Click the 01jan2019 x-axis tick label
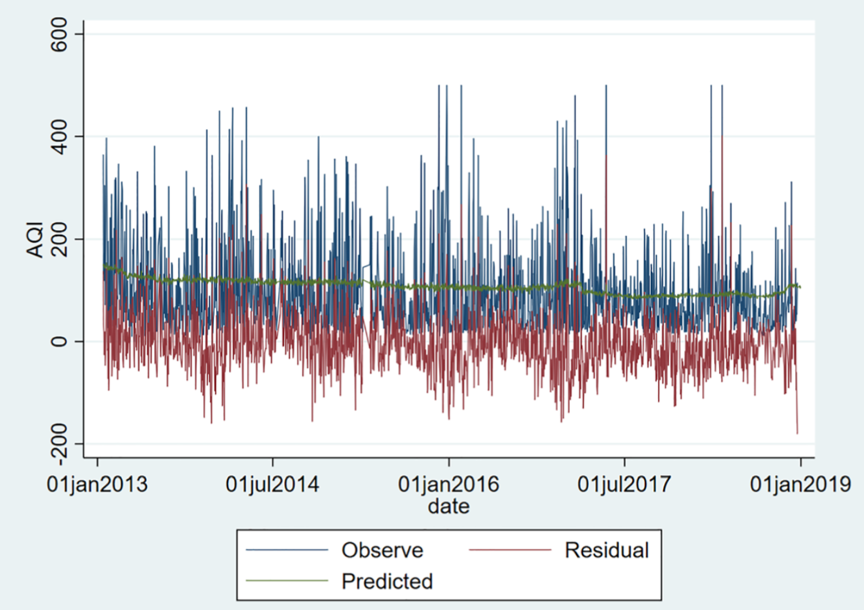The height and width of the screenshot is (610, 864). point(800,486)
